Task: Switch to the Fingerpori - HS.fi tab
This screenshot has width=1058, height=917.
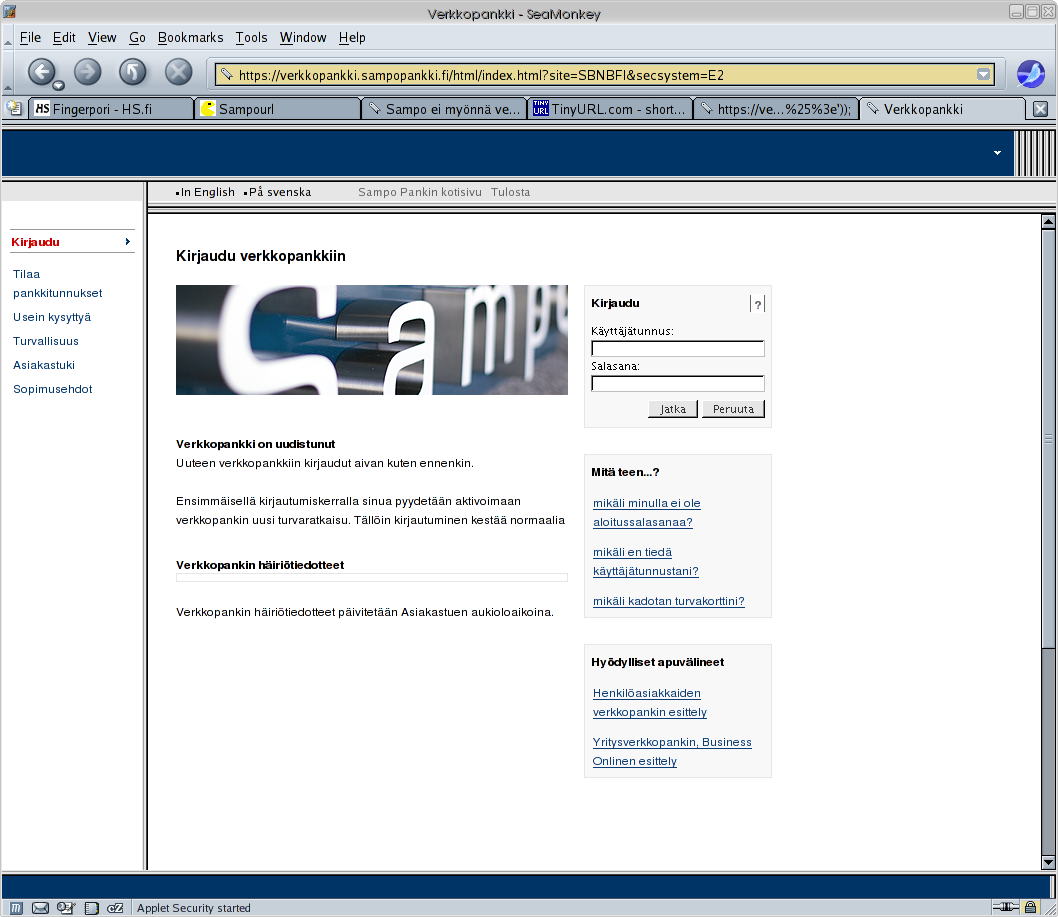Action: (x=110, y=109)
